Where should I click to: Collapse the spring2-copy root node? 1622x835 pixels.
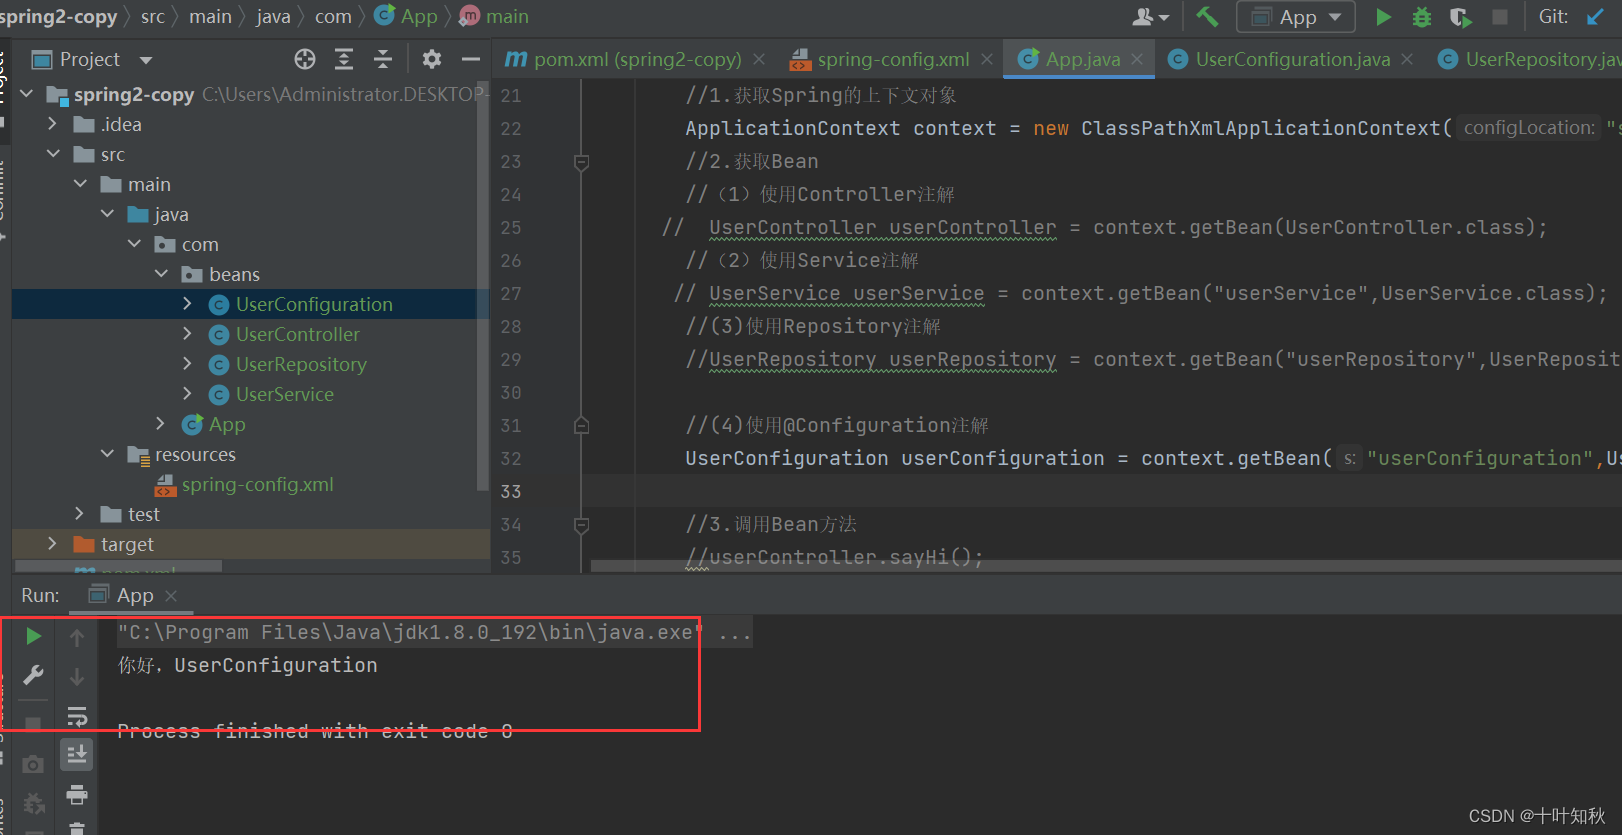coord(26,93)
